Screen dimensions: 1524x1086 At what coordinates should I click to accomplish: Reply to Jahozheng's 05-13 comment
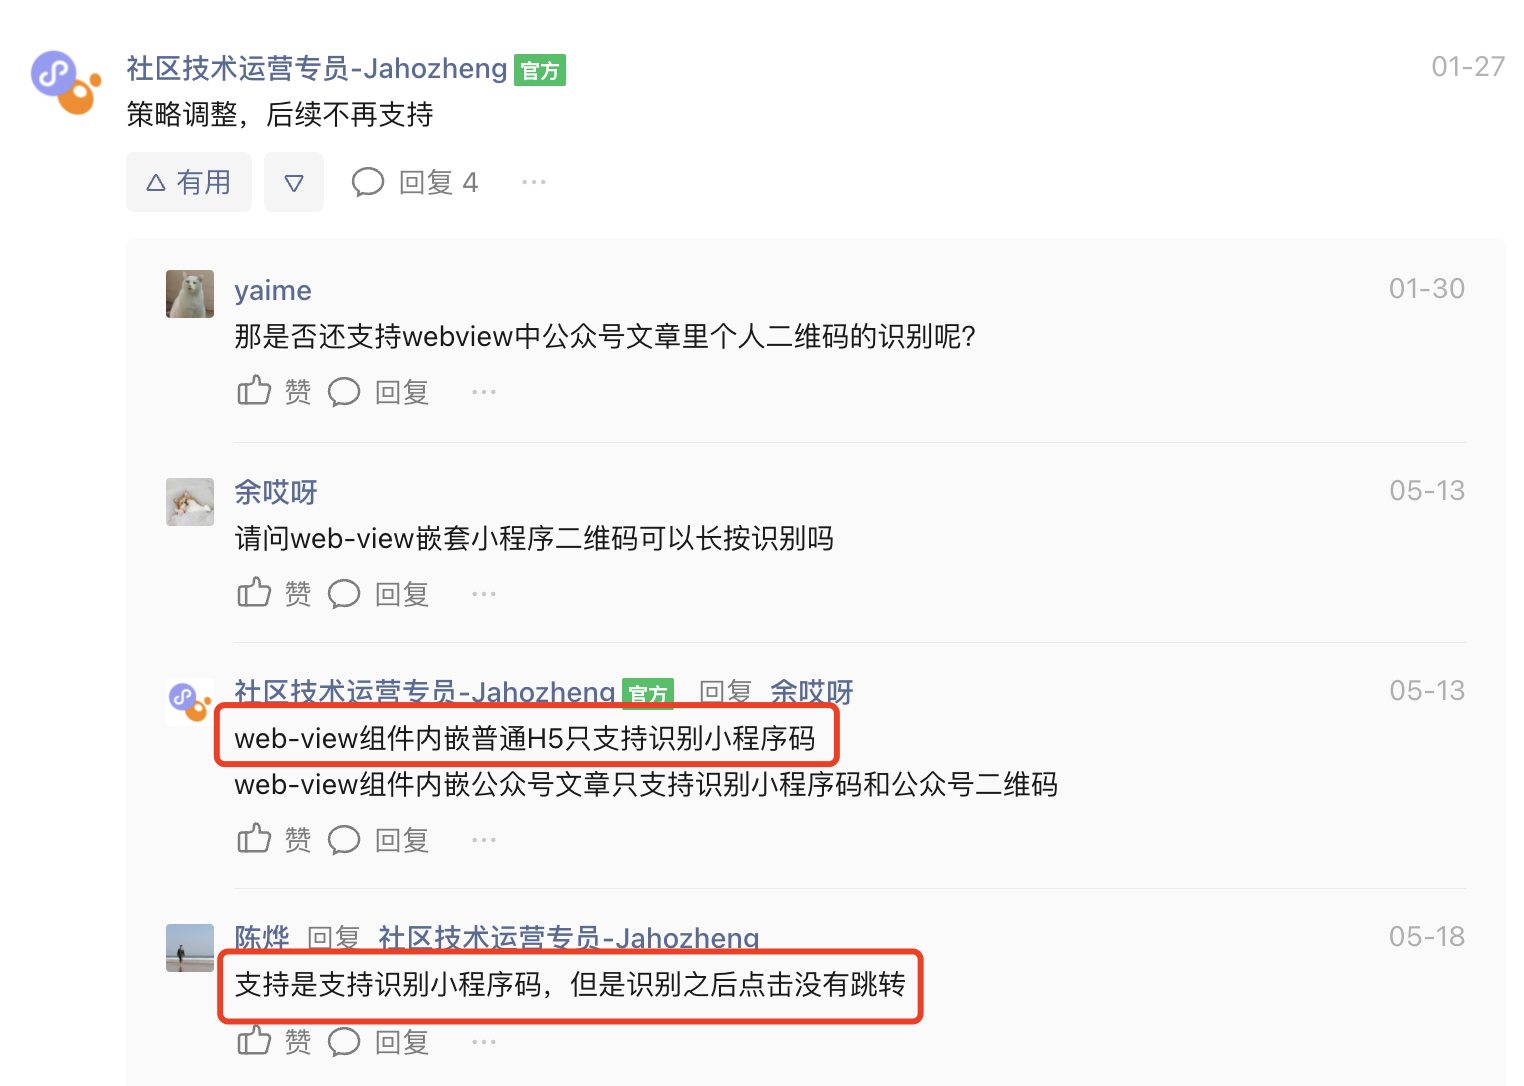pos(379,840)
